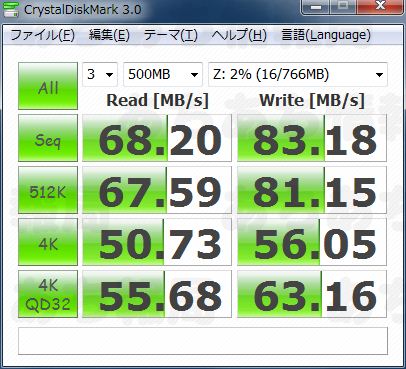406x369 pixels.
Task: Click the Seq write result 83.18
Action: click(312, 138)
